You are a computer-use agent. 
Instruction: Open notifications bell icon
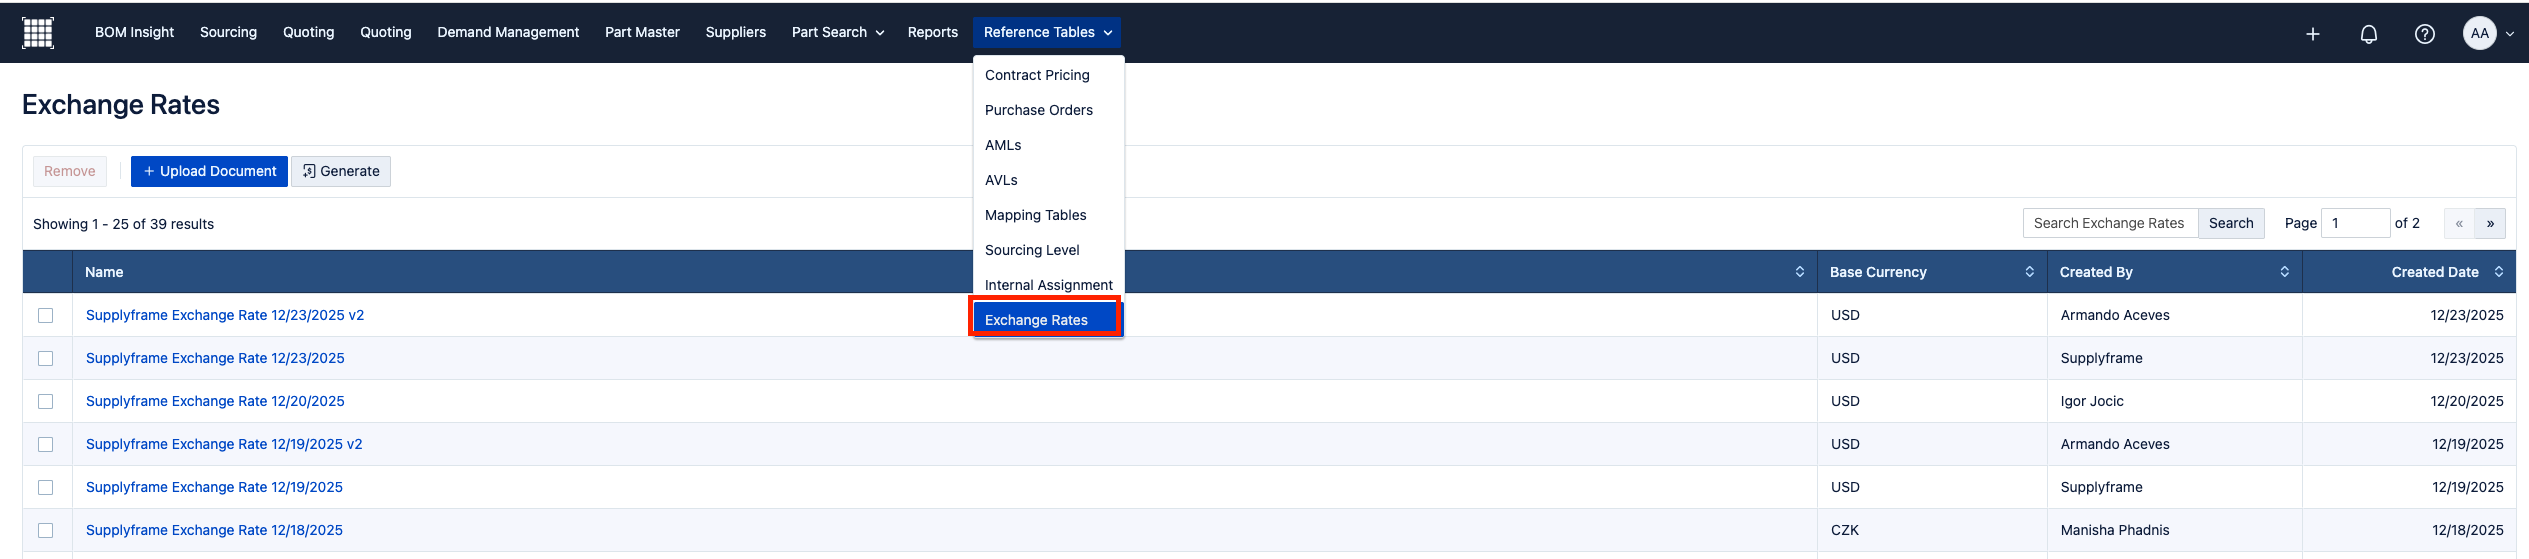click(x=2368, y=34)
